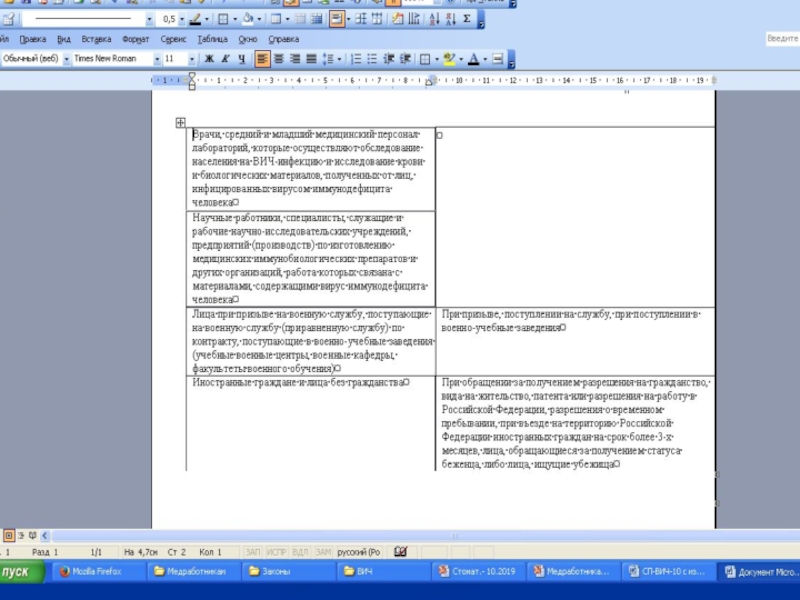
Task: Toggle underline formatting (Ч)
Action: tap(242, 59)
